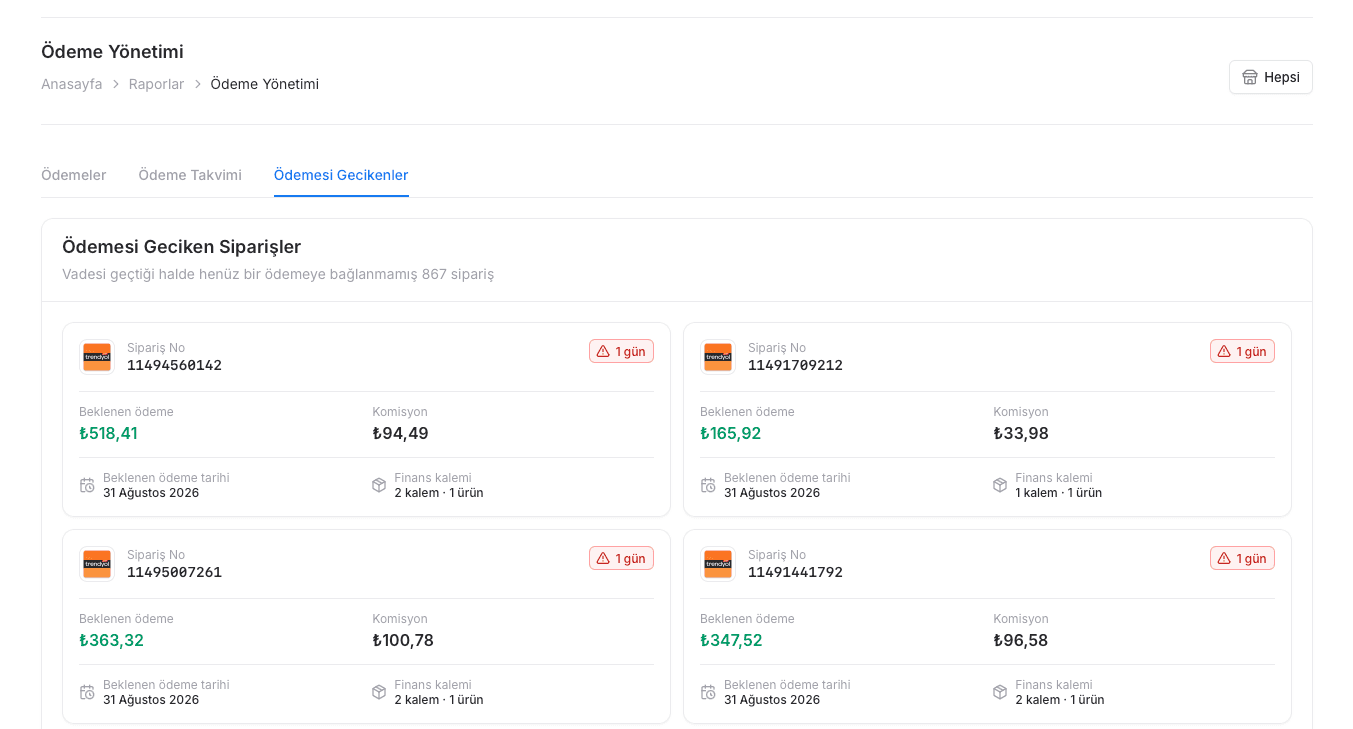The height and width of the screenshot is (729, 1353).
Task: Click the Hepsi store filter button
Action: click(x=1270, y=77)
